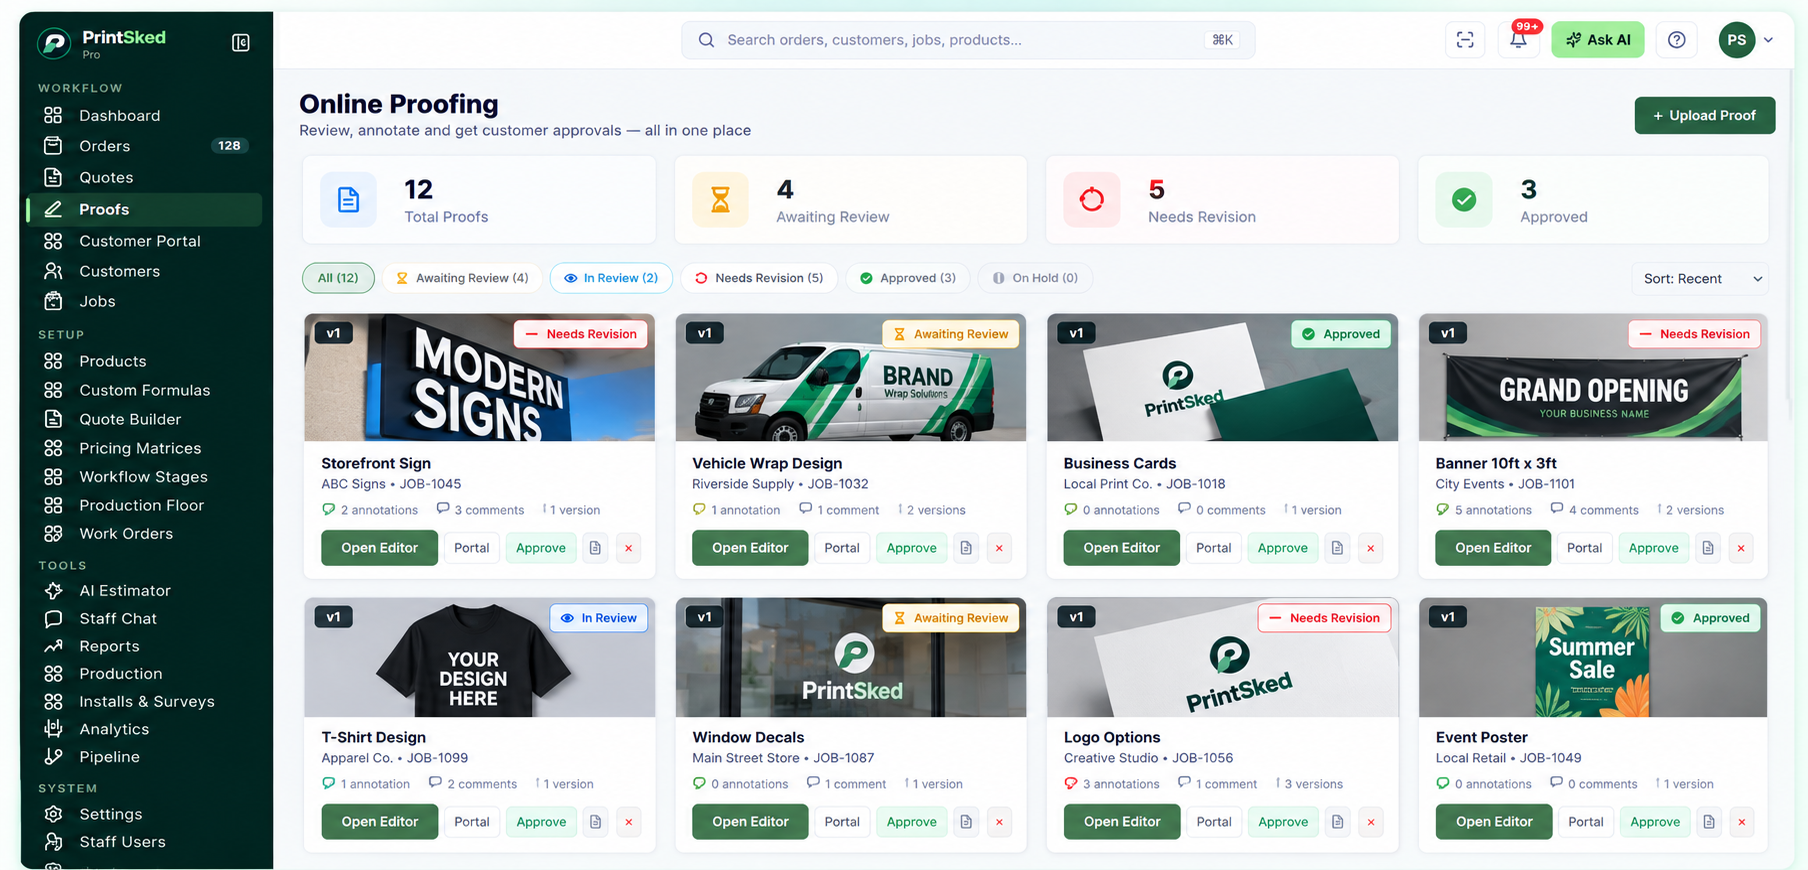Click the search orders input field

click(968, 40)
